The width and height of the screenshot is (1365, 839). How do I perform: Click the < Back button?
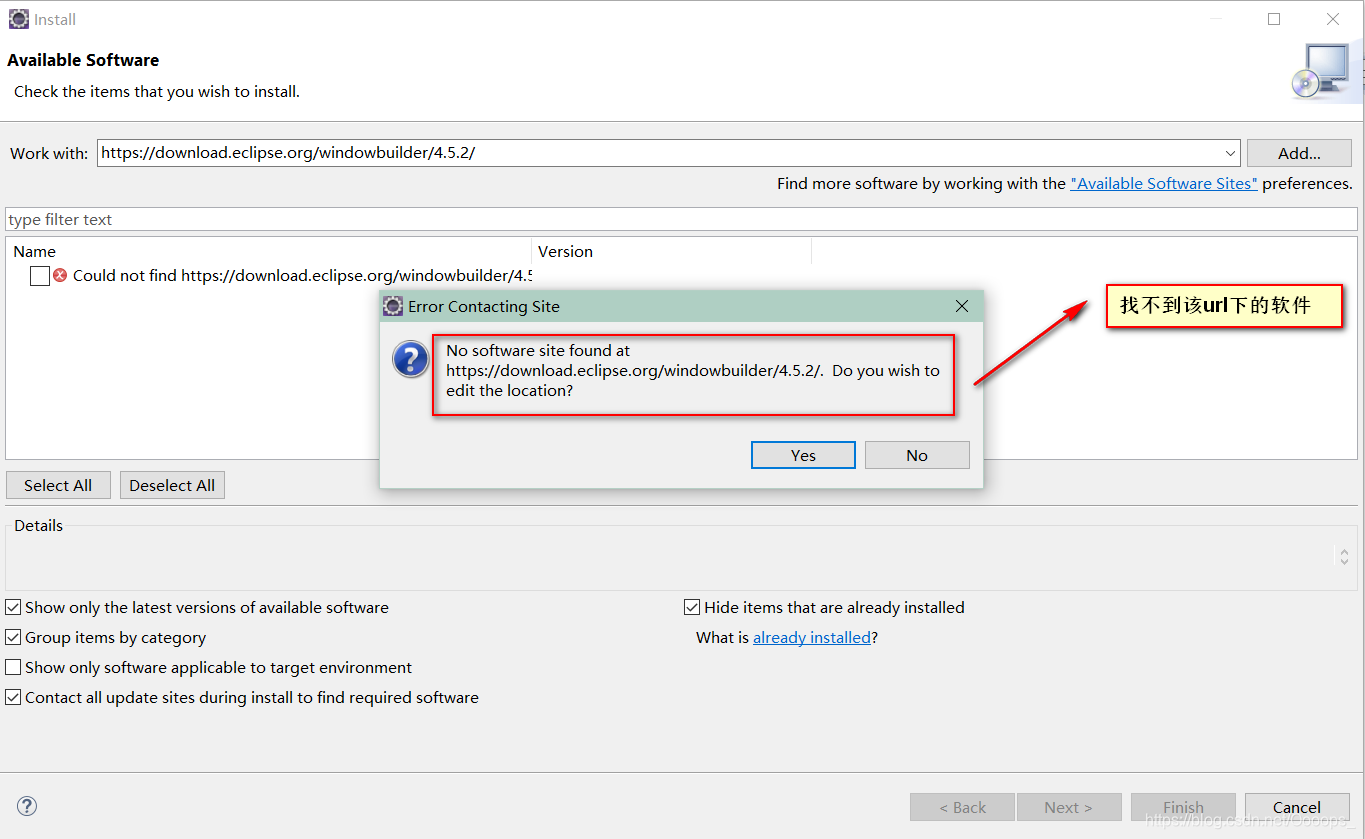pyautogui.click(x=963, y=807)
